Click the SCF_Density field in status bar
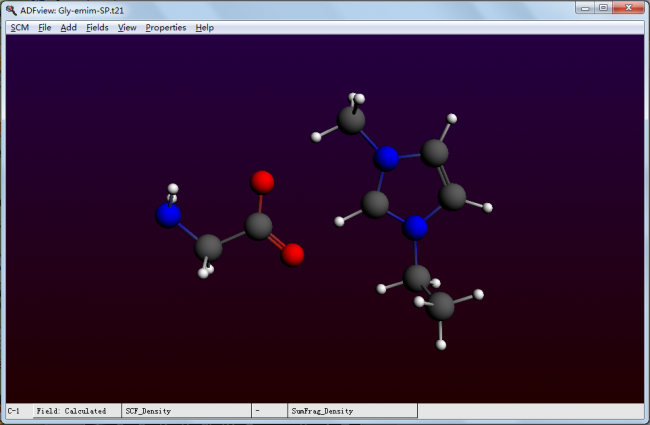Image resolution: width=650 pixels, height=425 pixels. (x=186, y=411)
